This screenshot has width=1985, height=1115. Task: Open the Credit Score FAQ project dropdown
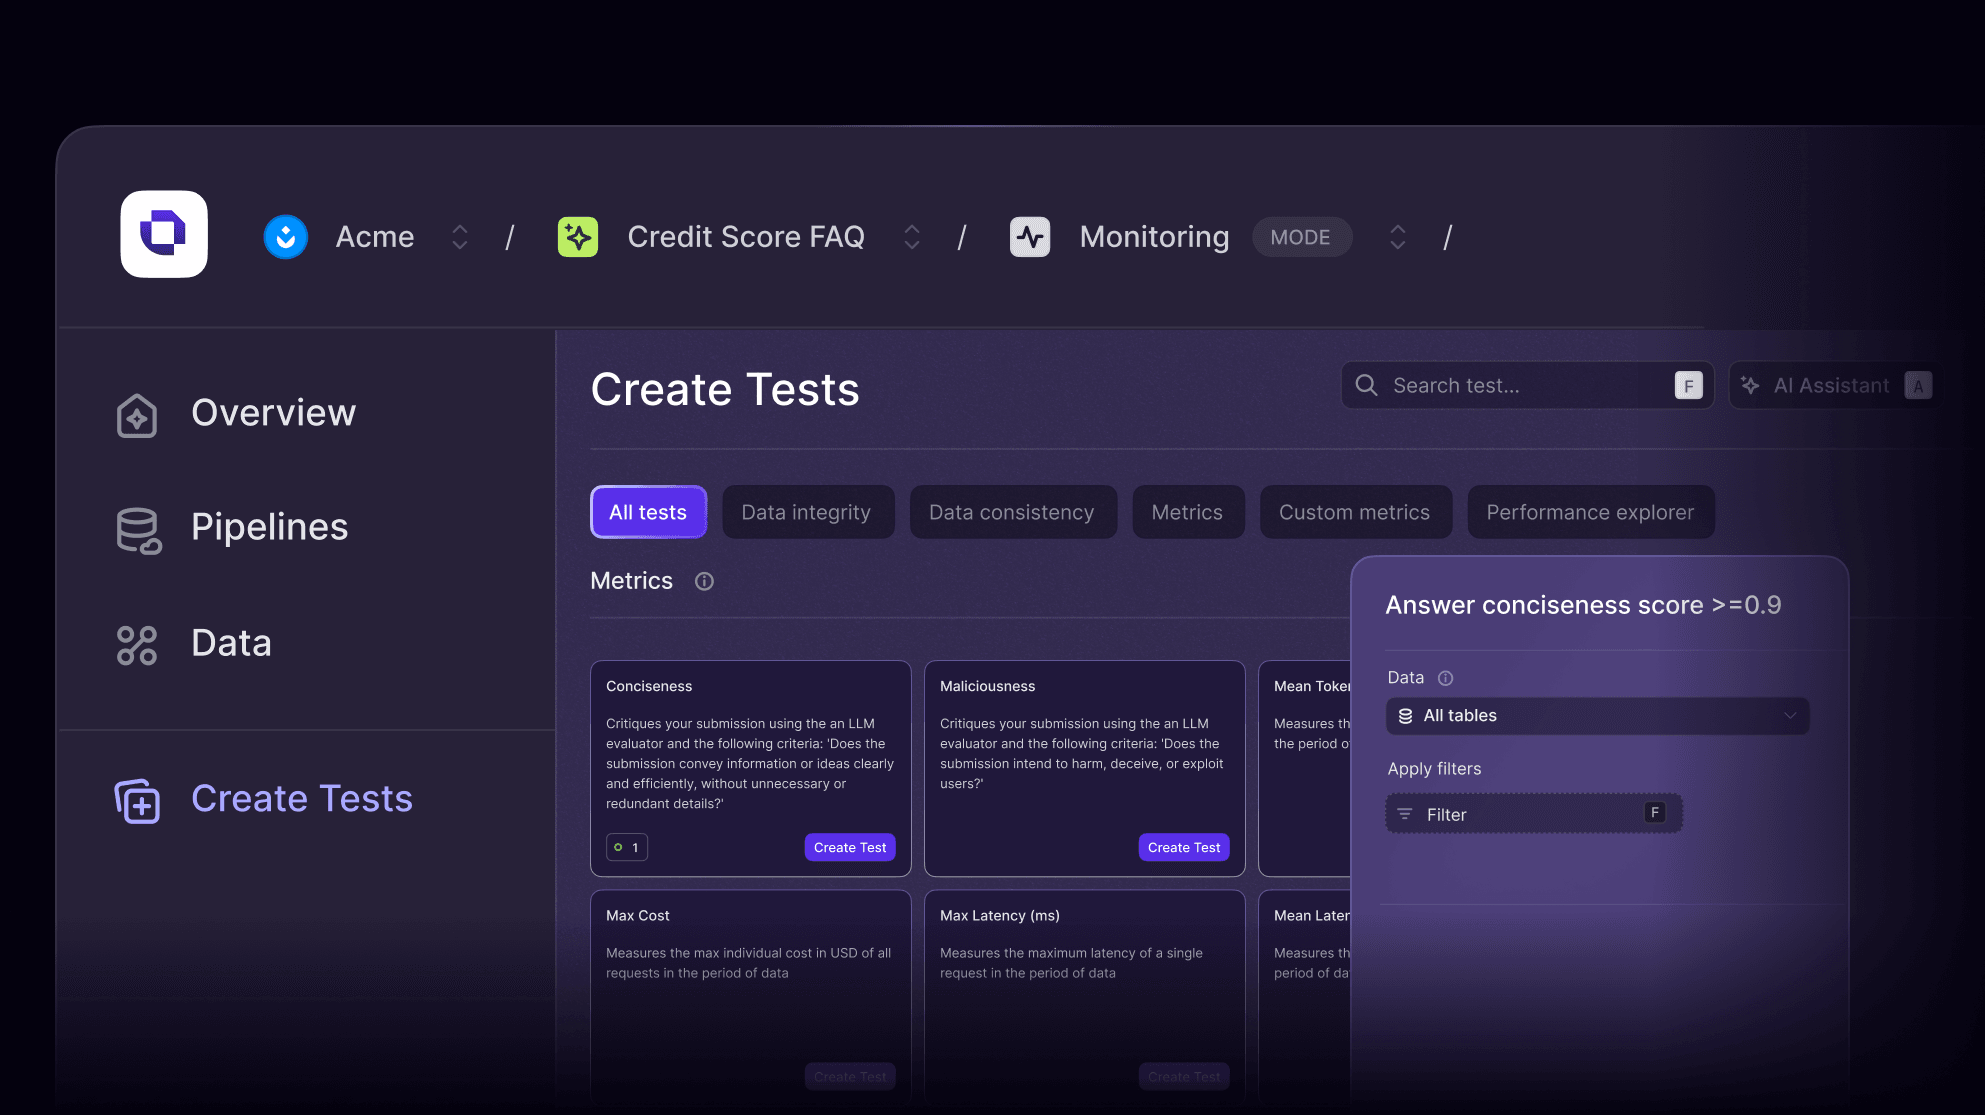[x=911, y=236]
